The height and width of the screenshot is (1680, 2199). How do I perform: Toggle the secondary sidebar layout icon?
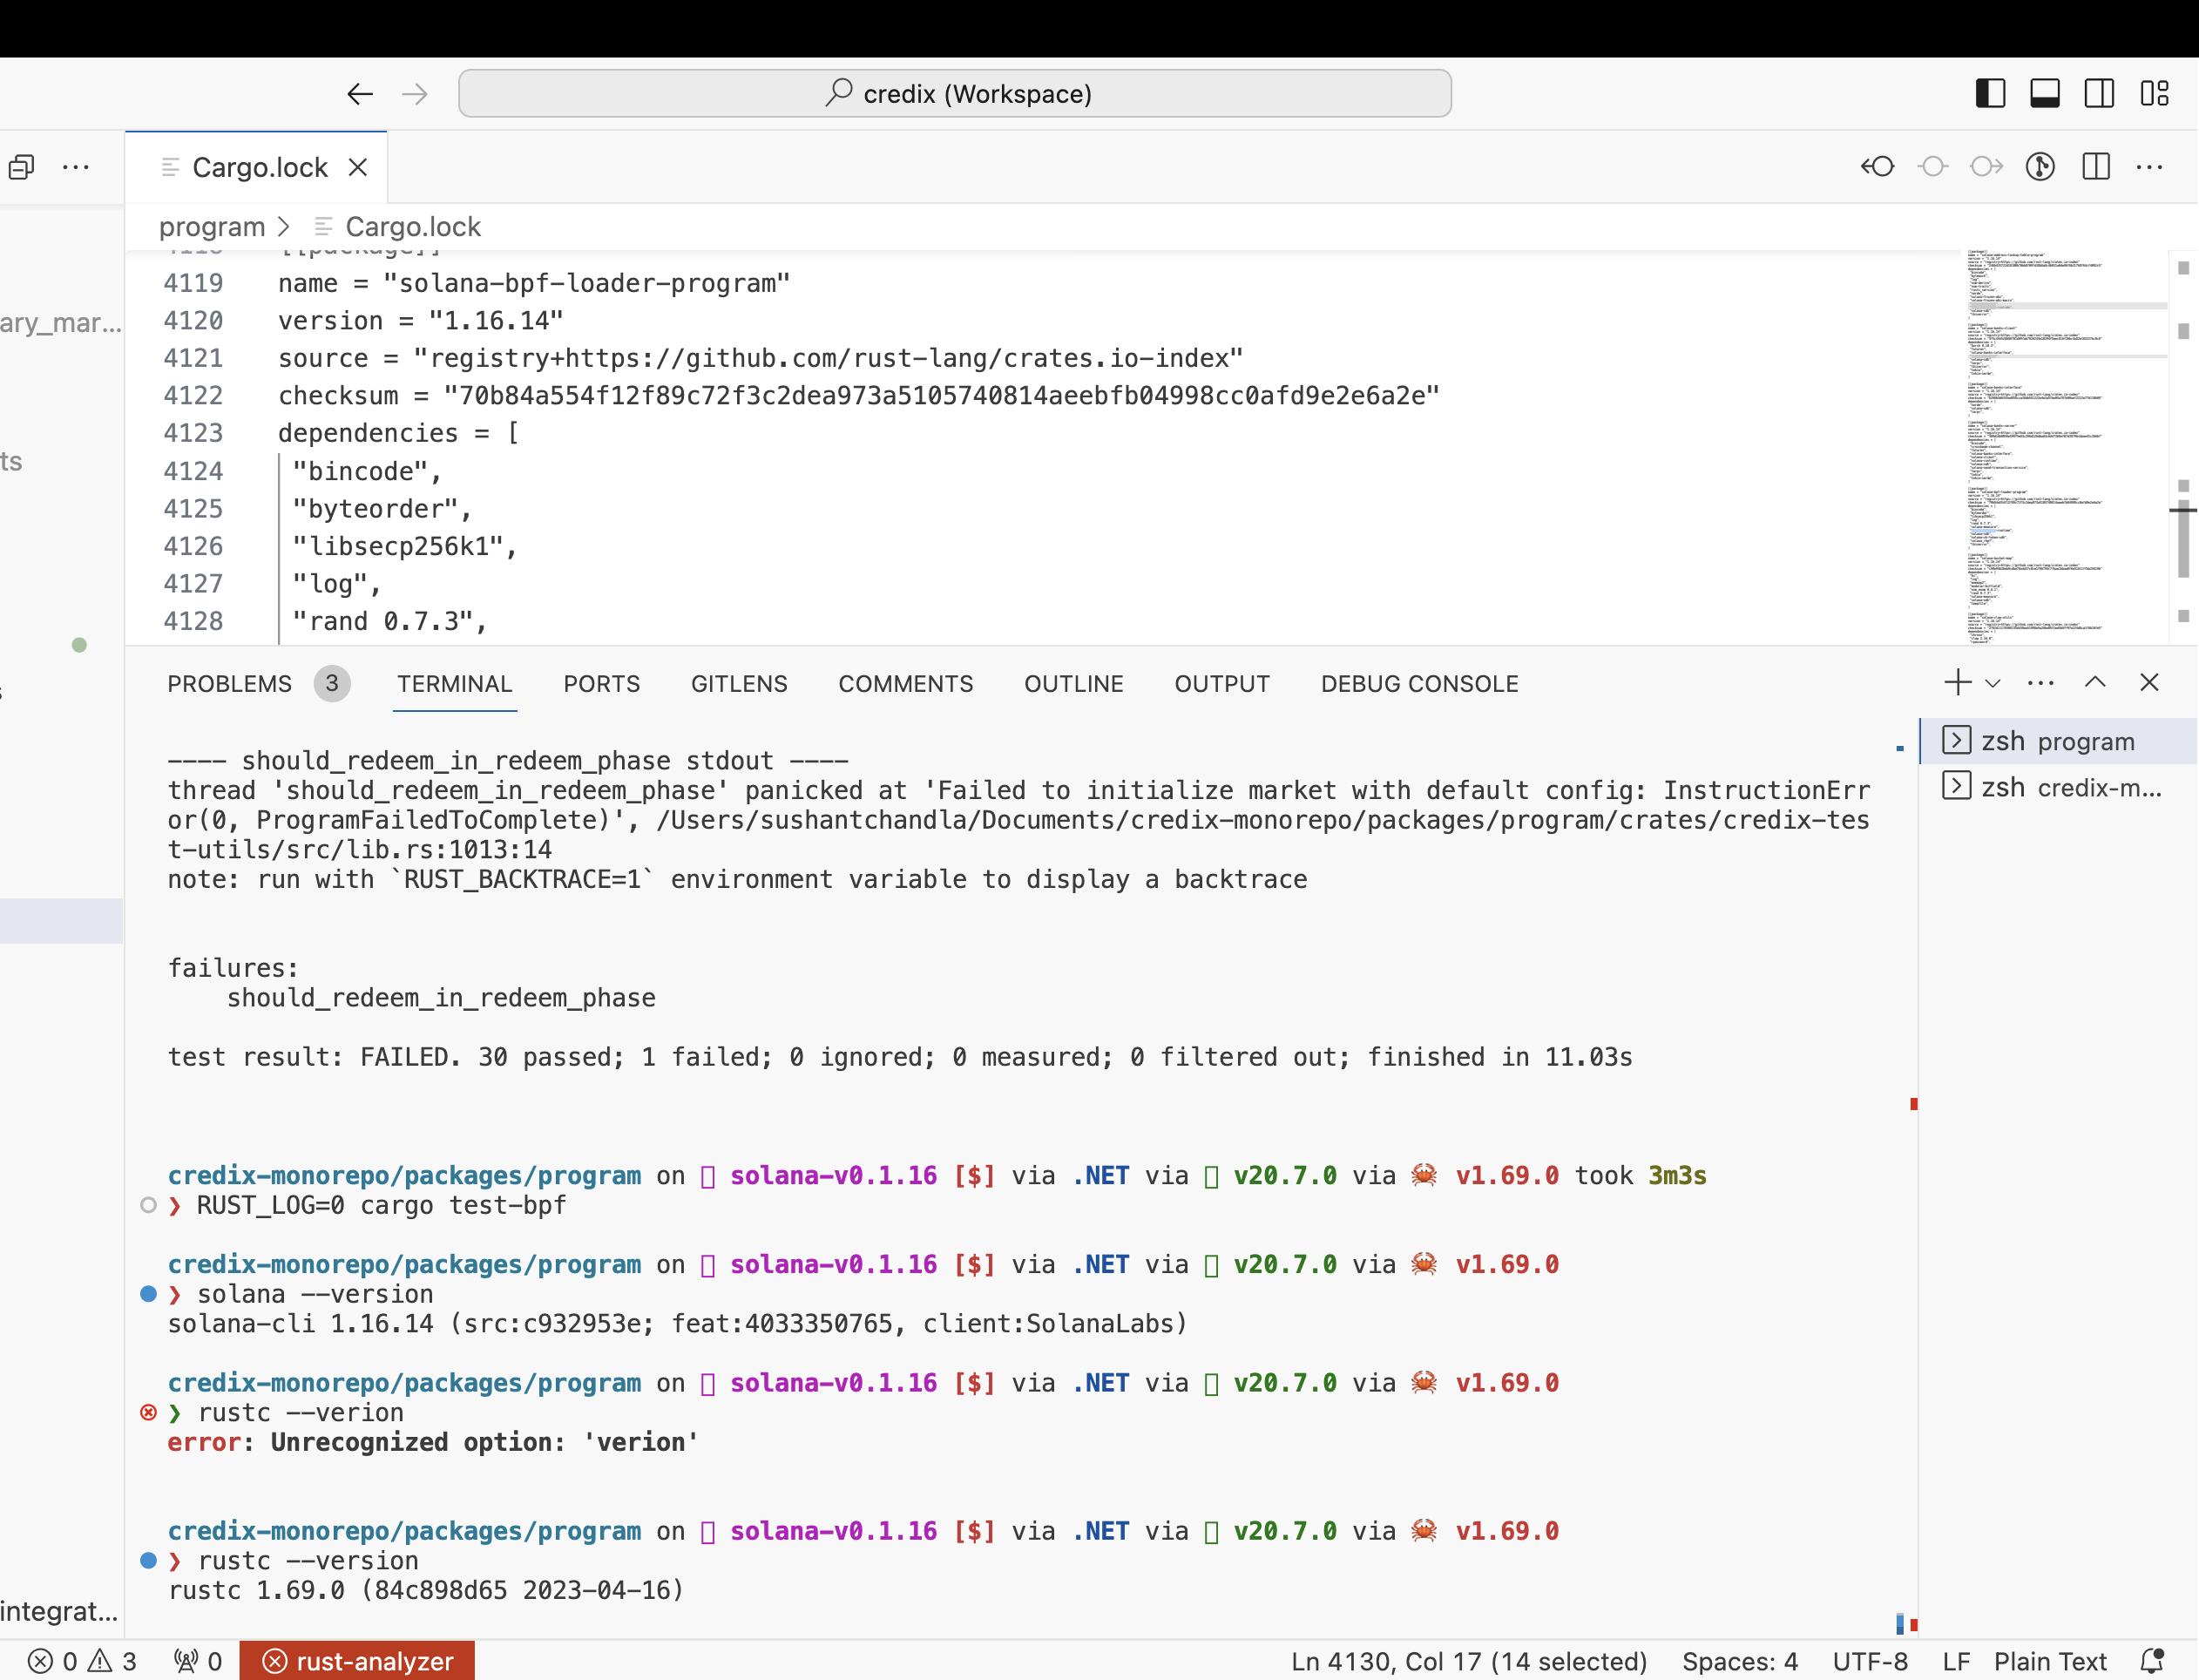click(2099, 93)
